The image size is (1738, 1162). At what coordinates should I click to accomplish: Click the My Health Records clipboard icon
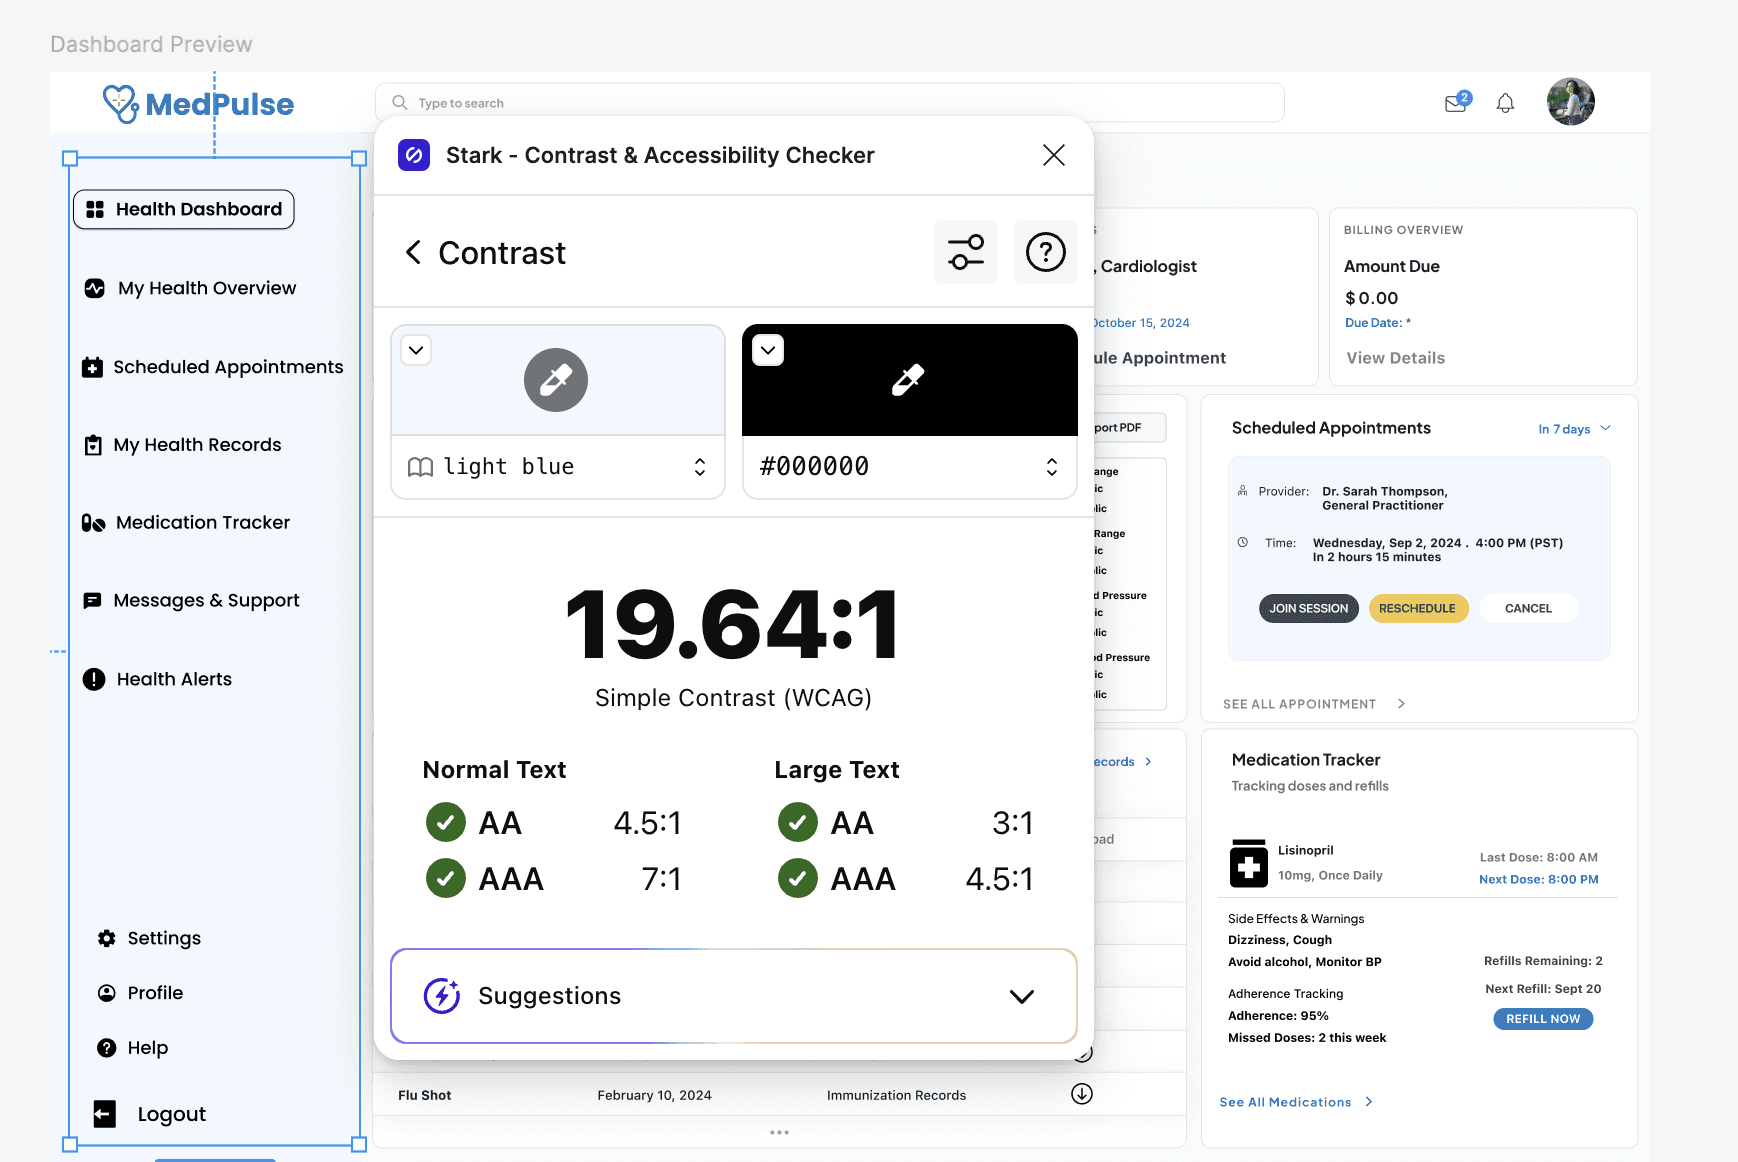[x=93, y=445]
